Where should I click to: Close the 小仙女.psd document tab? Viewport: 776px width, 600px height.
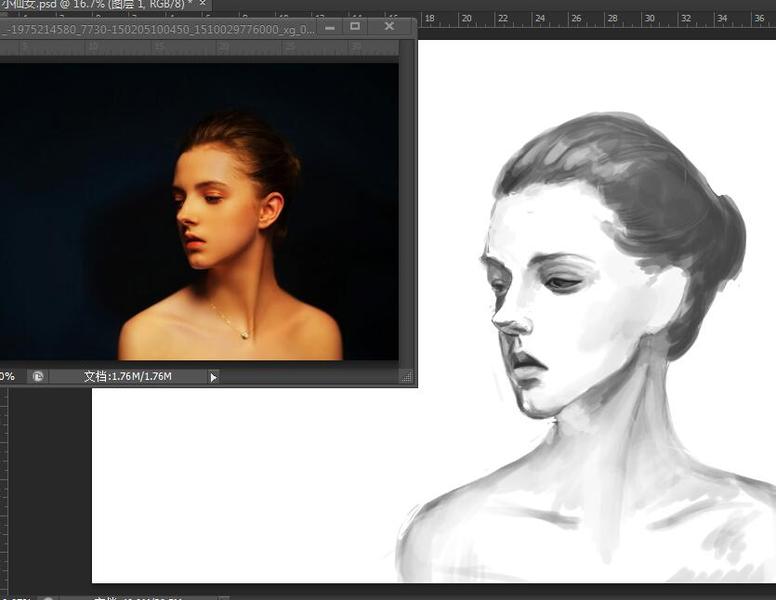tap(203, 5)
